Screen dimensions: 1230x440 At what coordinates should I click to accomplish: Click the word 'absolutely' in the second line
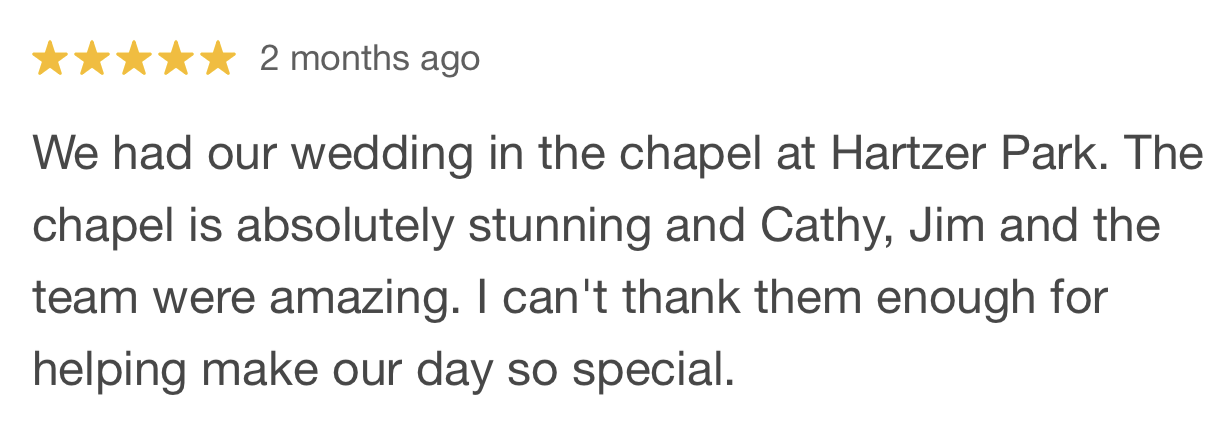click(x=345, y=226)
